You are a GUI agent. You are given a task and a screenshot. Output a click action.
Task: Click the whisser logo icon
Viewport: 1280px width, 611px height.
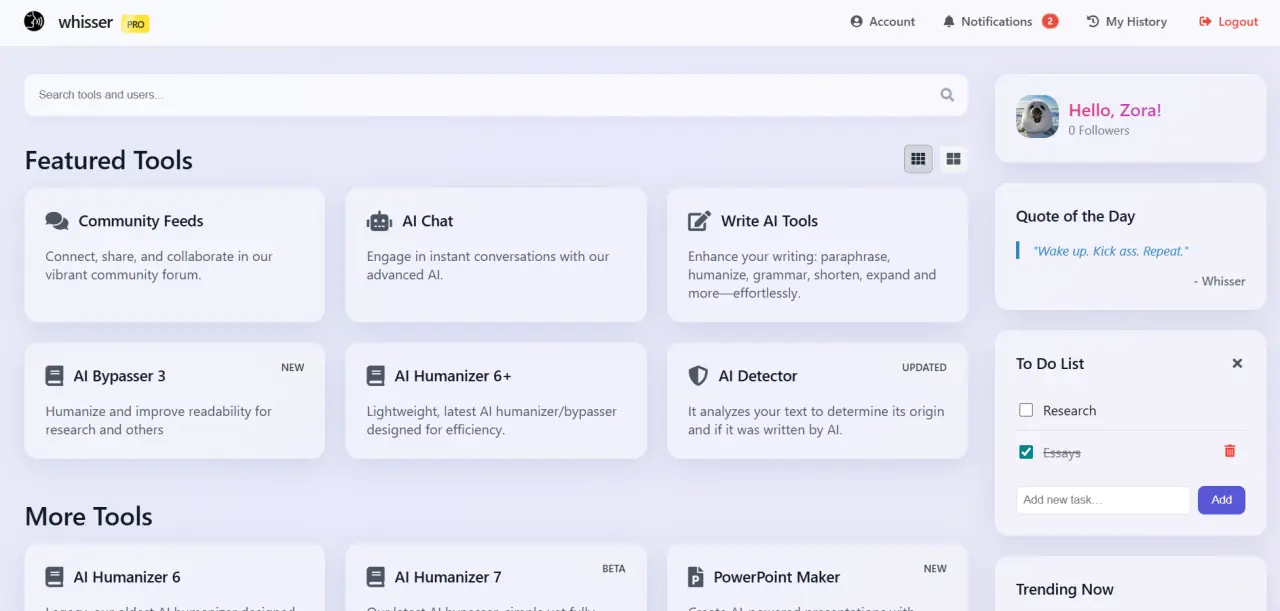[34, 21]
